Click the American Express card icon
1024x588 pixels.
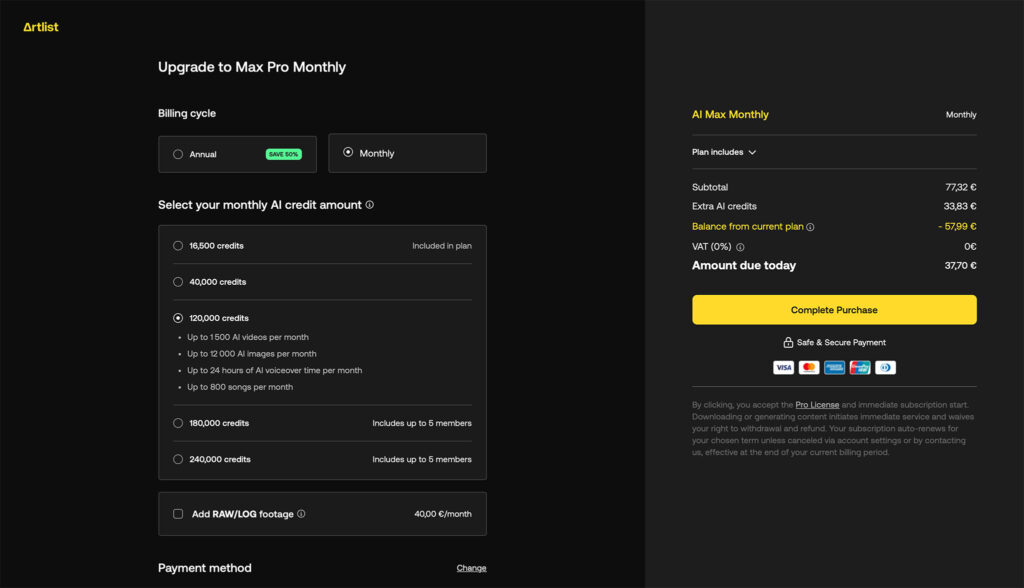[834, 368]
